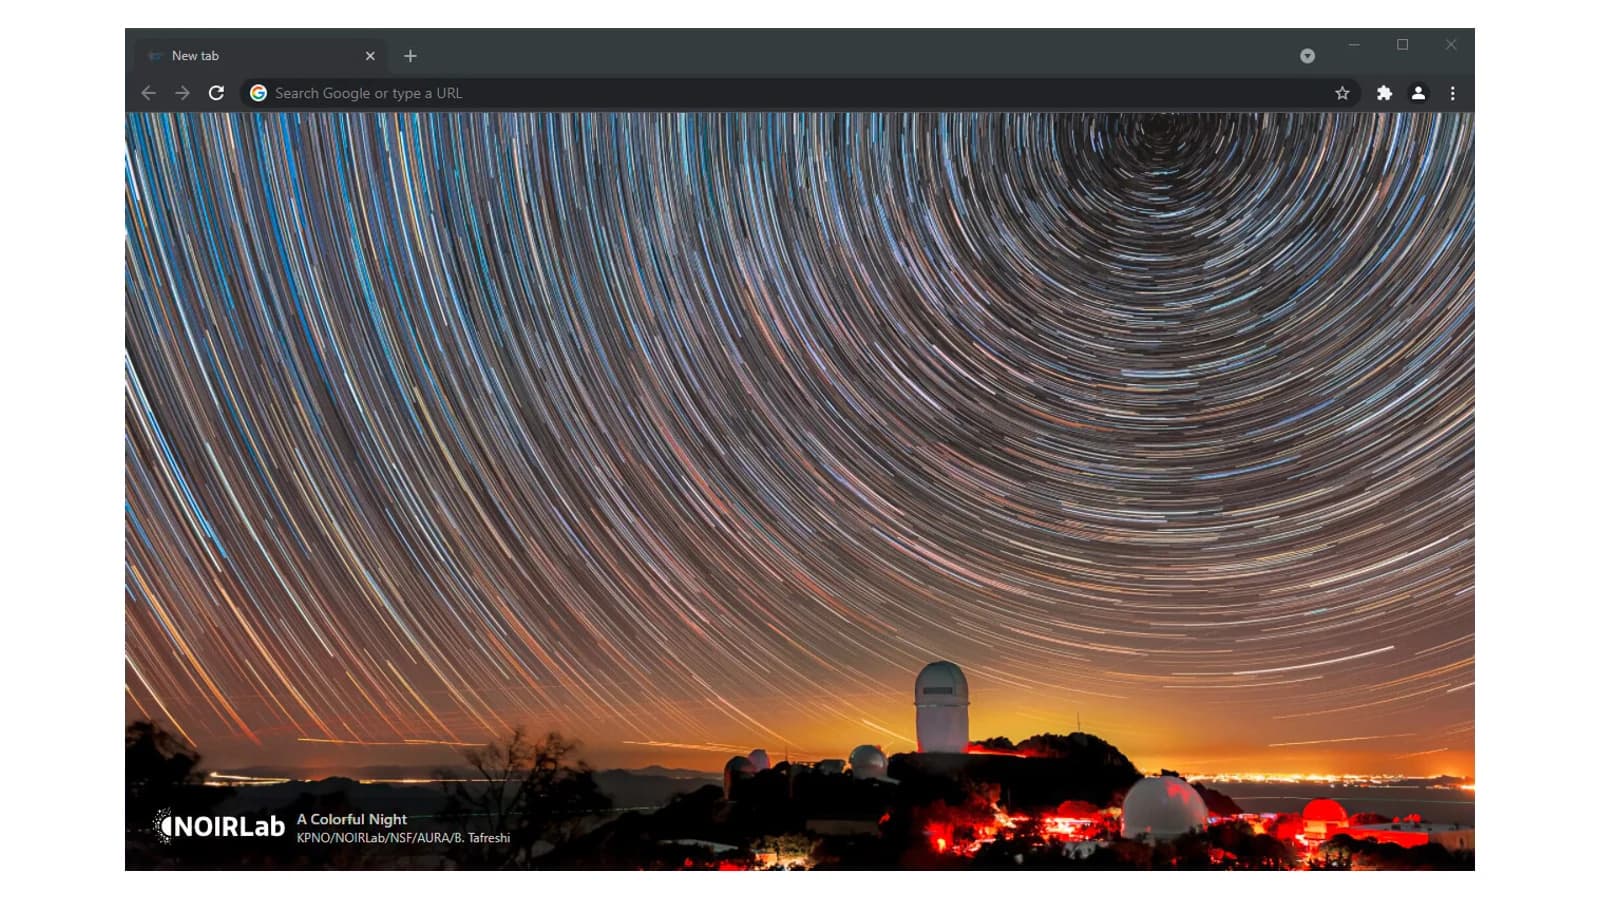Close the browser window
This screenshot has height=900, width=1600.
coord(1451,45)
